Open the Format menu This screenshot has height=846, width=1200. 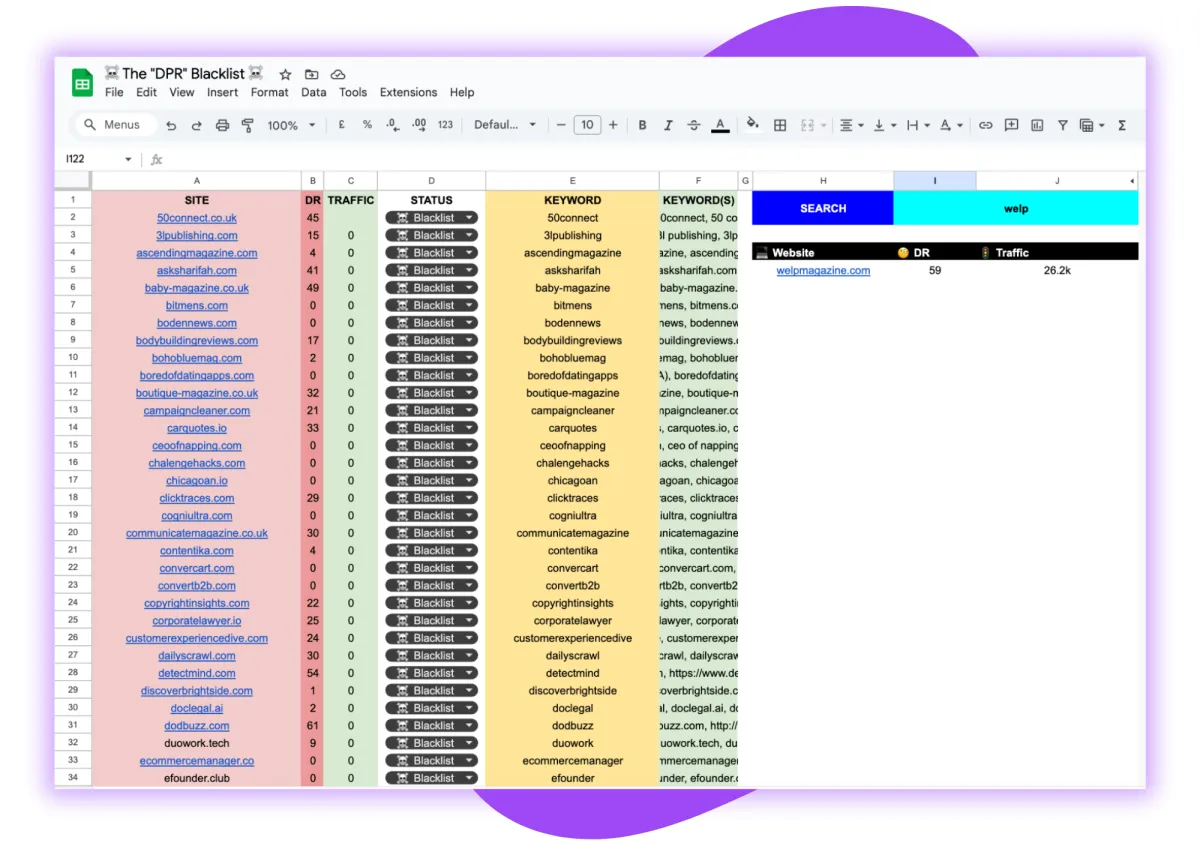click(270, 92)
